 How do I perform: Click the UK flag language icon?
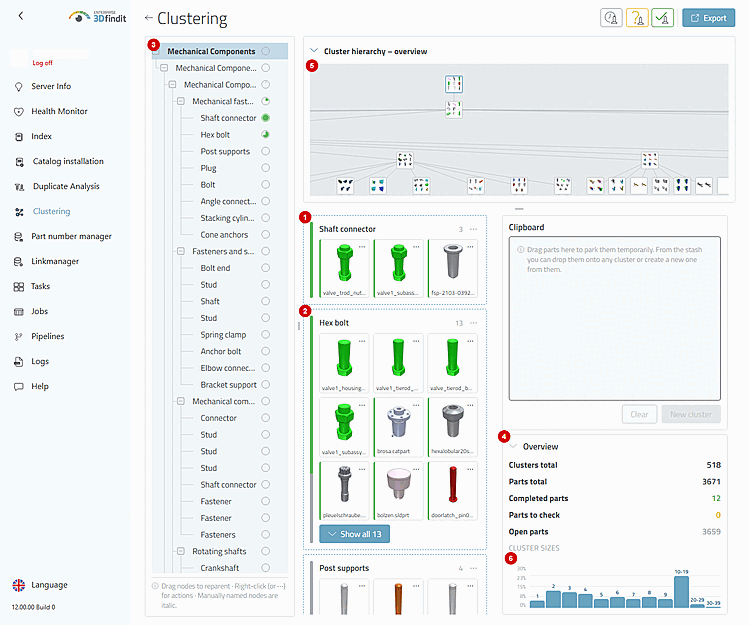(19, 585)
